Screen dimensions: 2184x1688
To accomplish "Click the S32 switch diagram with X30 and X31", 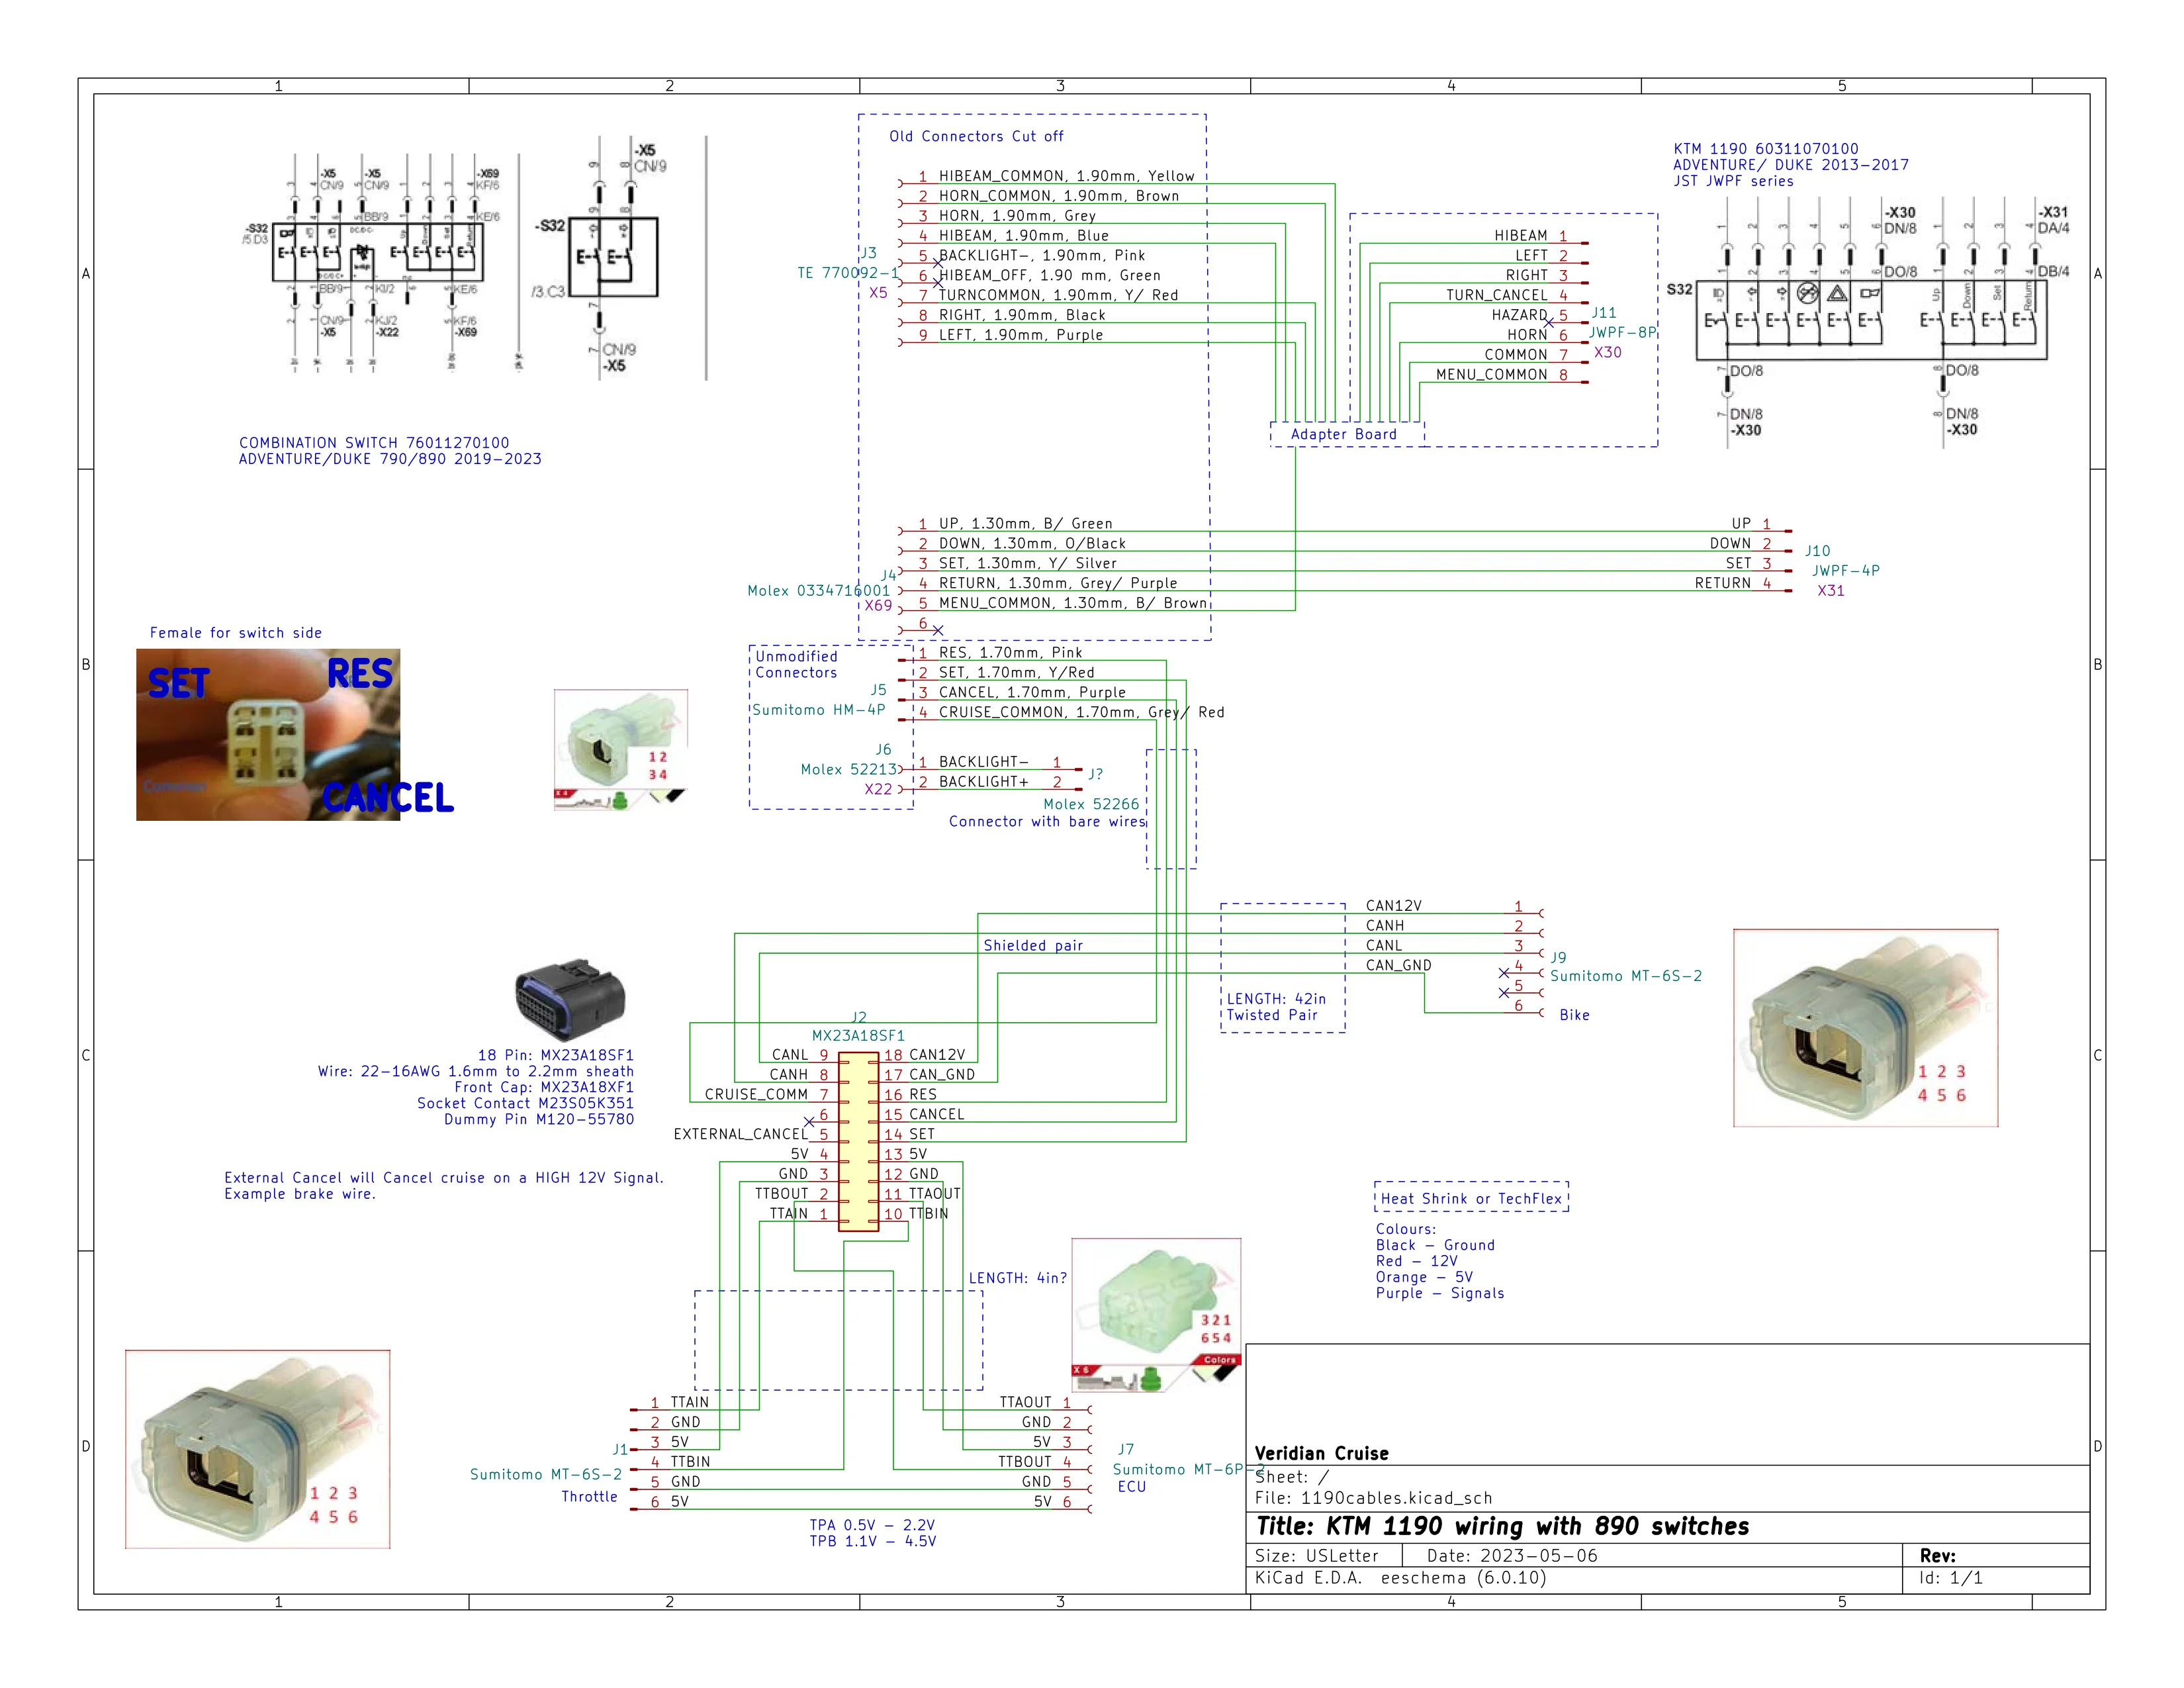I will pyautogui.click(x=1868, y=322).
